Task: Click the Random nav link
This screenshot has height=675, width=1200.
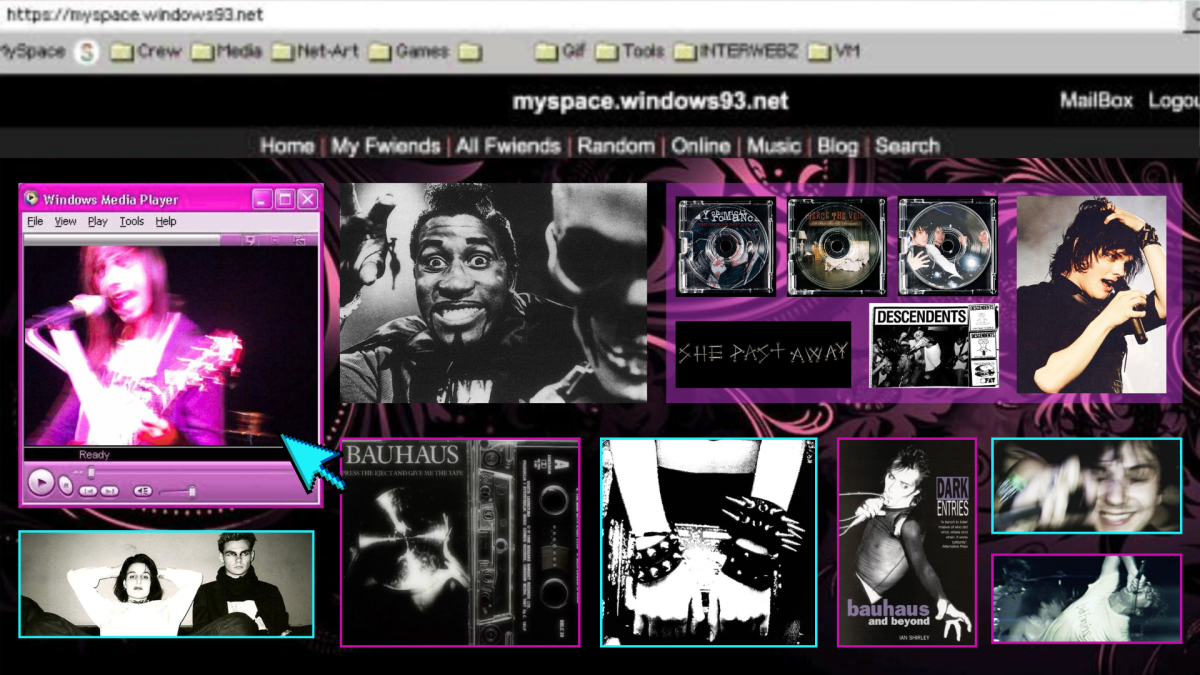Action: tap(616, 146)
